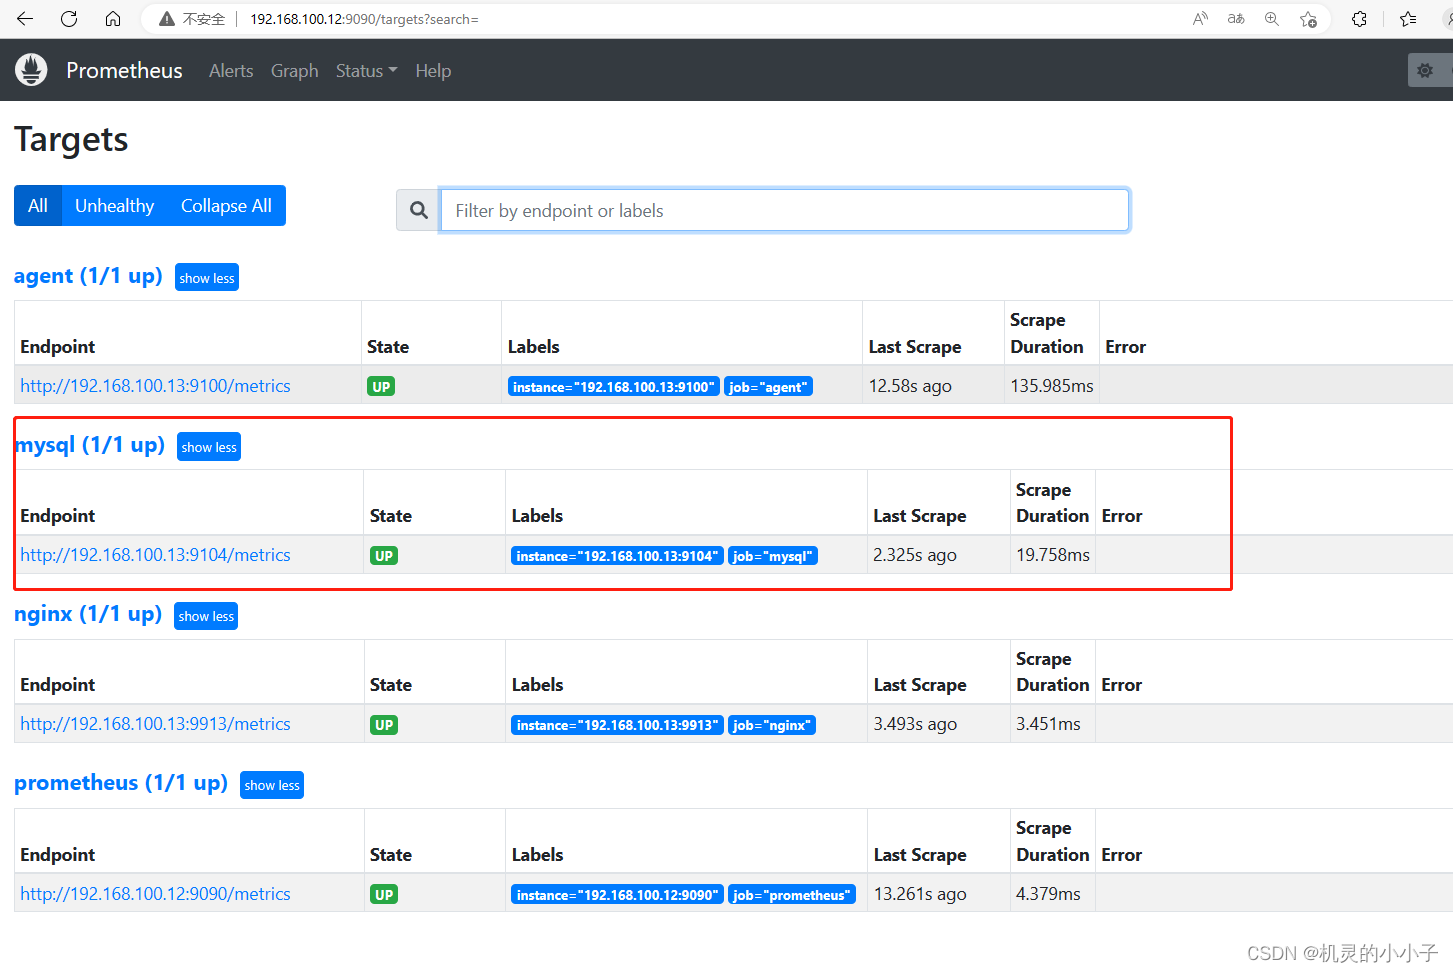Open browser extensions puzzle icon
Screen dimensions: 1453x972
1359,19
